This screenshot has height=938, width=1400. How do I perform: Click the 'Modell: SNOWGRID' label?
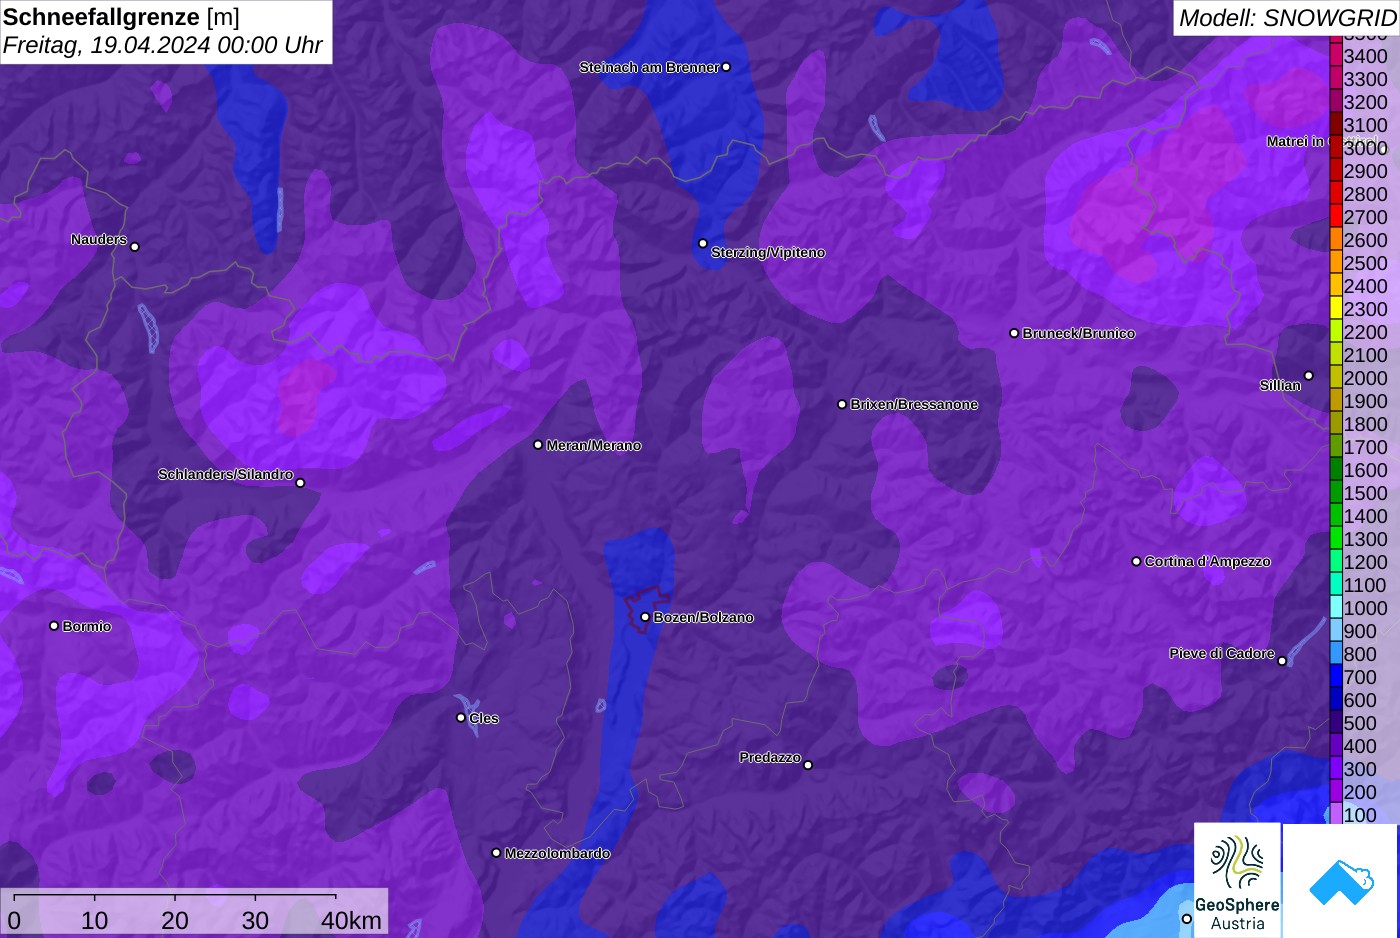click(x=1287, y=17)
